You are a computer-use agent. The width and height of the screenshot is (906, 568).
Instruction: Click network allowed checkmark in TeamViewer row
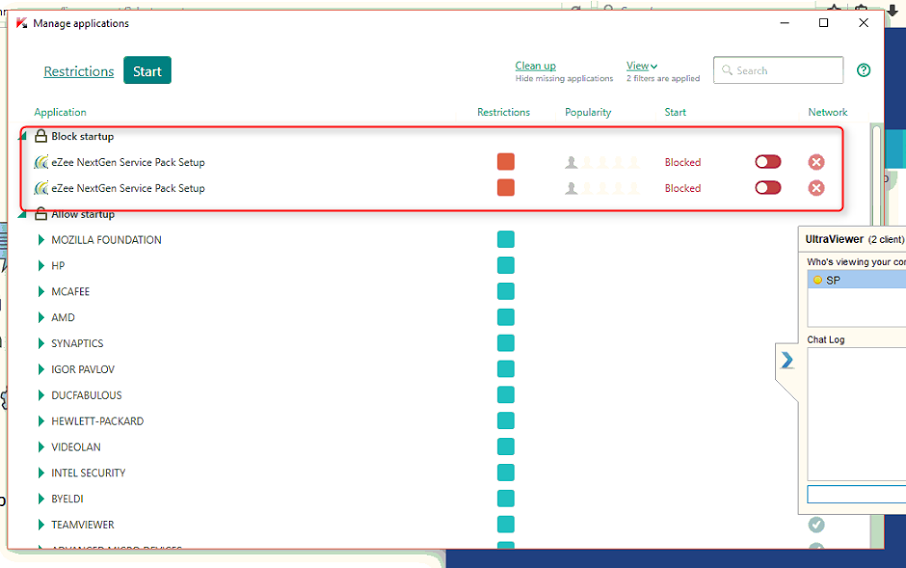point(816,525)
